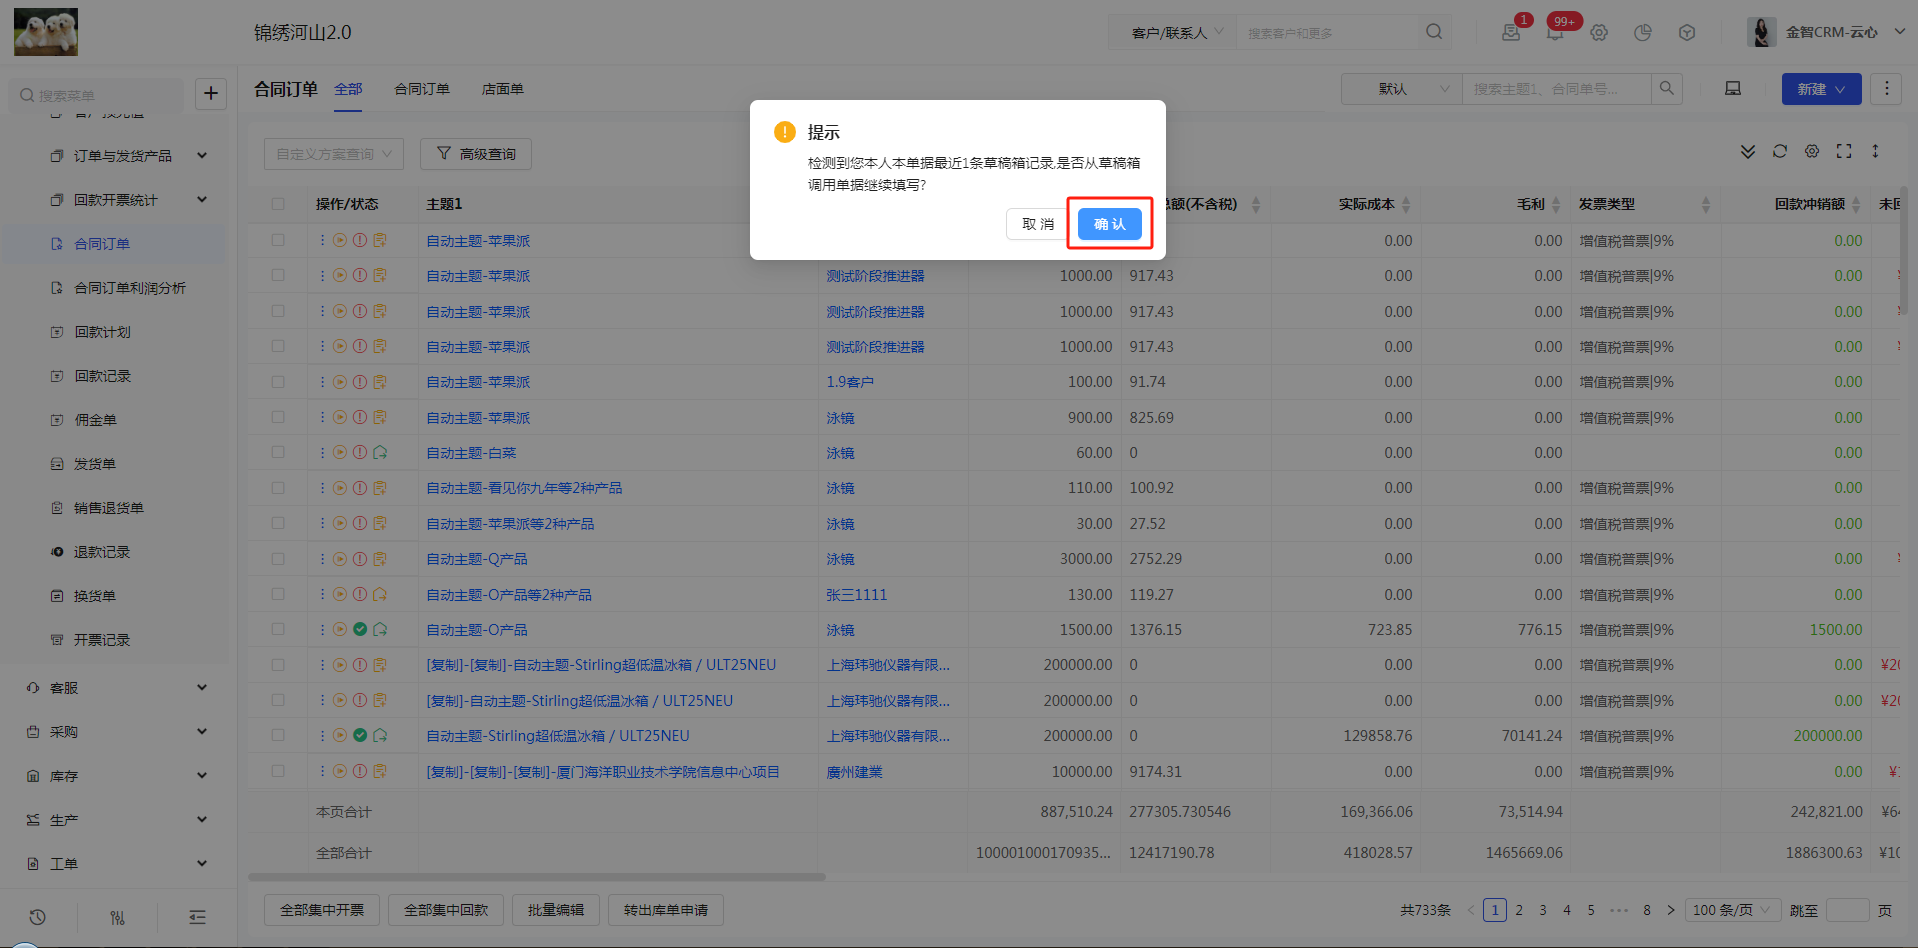Expand the 回款开票统计 sidebar group
Screen dimensions: 1918x948
point(202,200)
